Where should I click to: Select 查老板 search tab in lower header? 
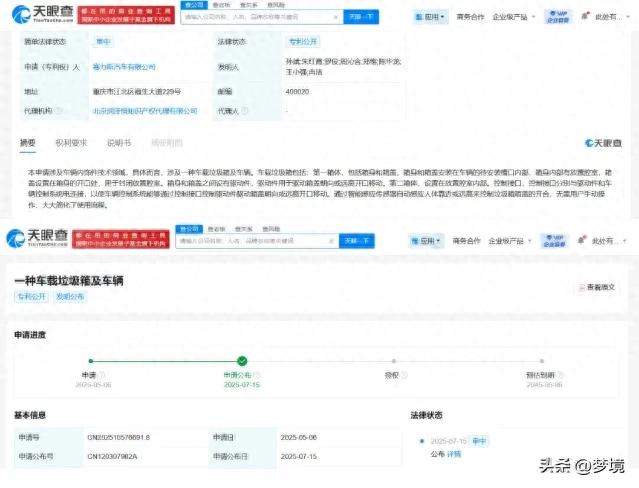click(x=216, y=229)
